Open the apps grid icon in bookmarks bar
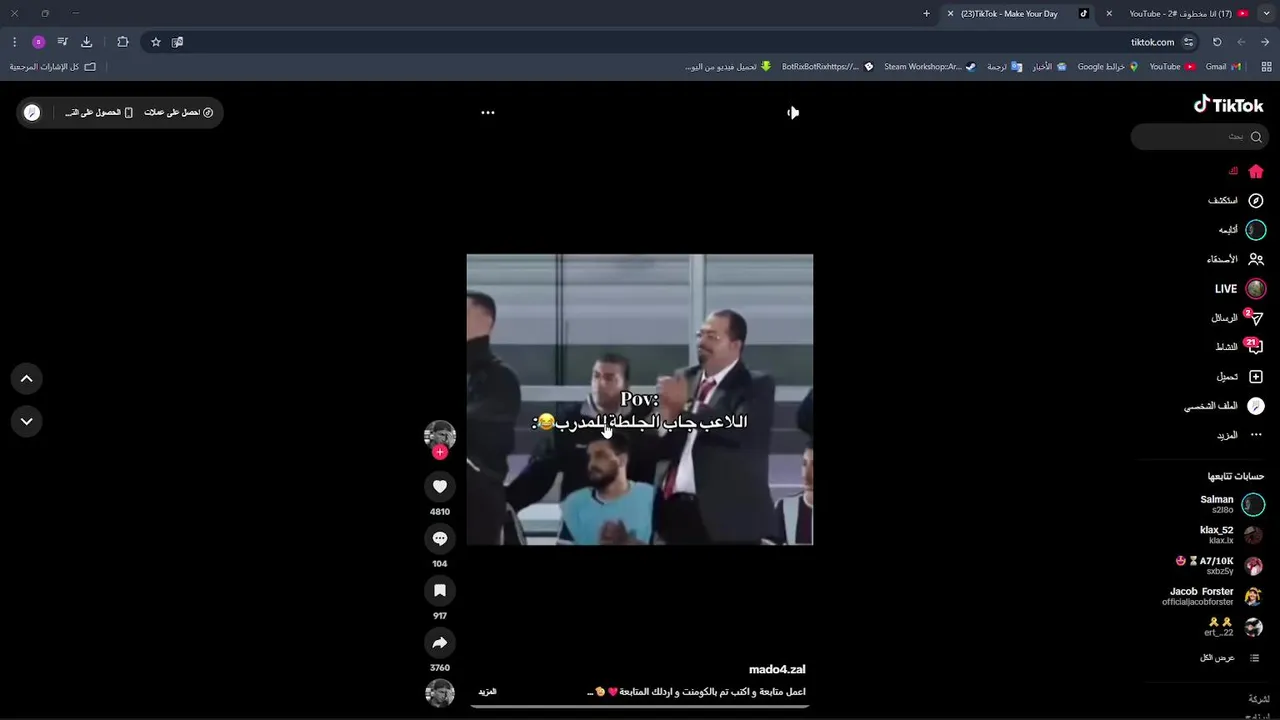 tap(1265, 67)
